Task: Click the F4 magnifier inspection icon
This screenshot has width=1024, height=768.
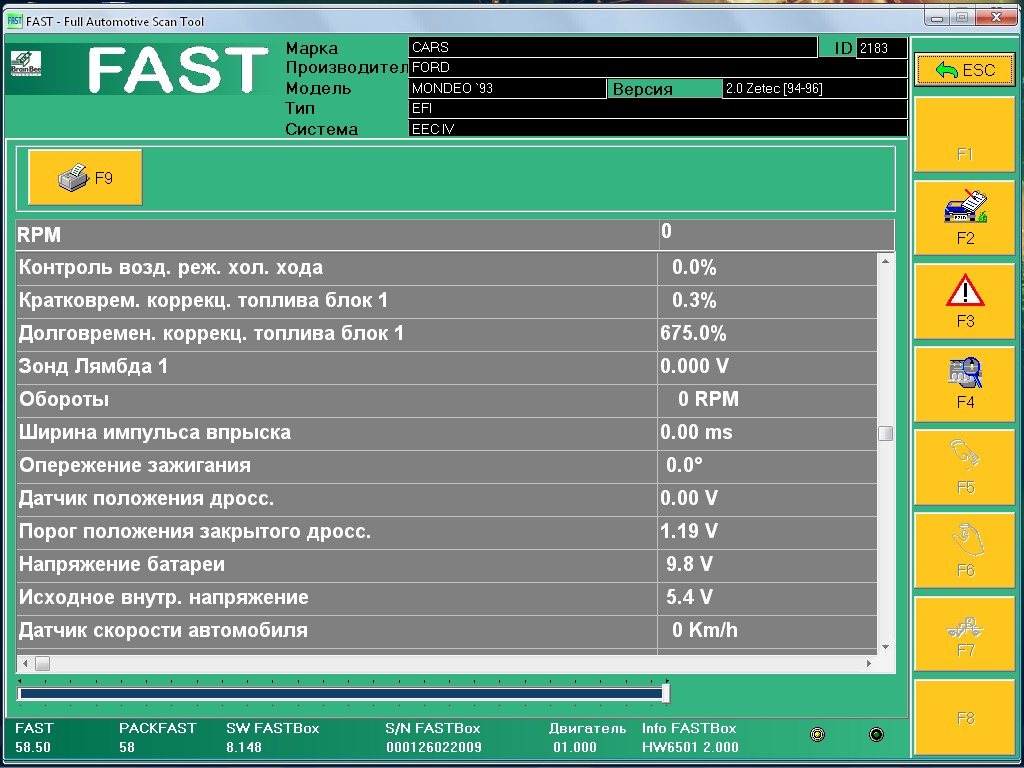Action: [965, 385]
